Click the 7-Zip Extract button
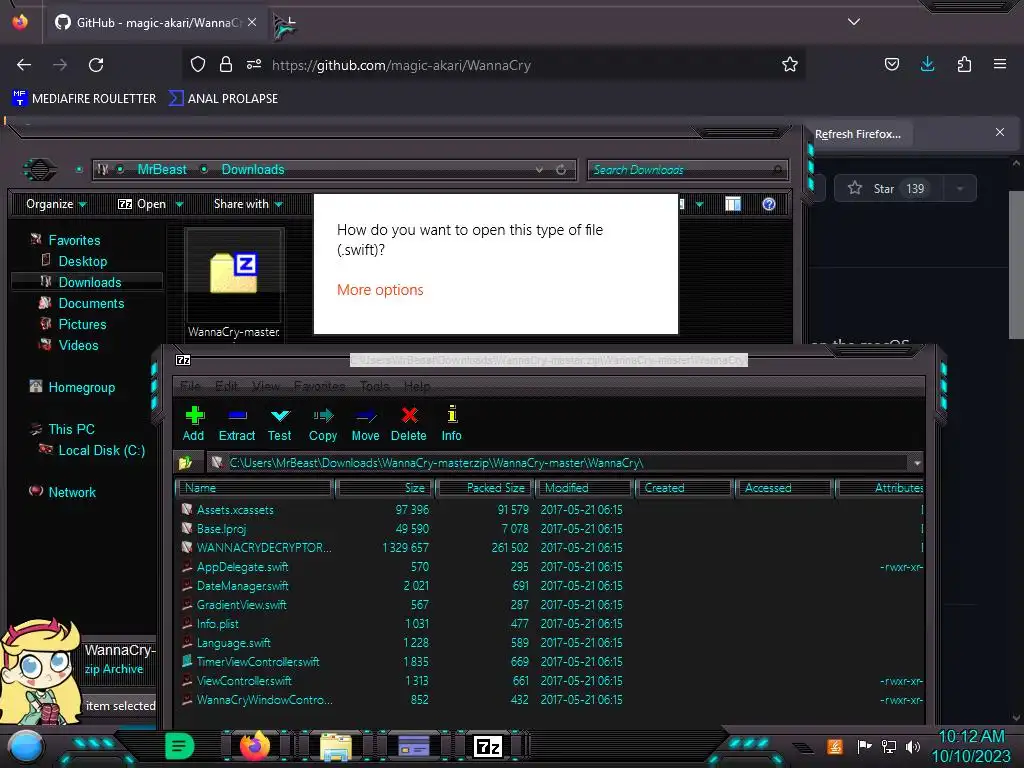The image size is (1024, 768). click(x=236, y=424)
